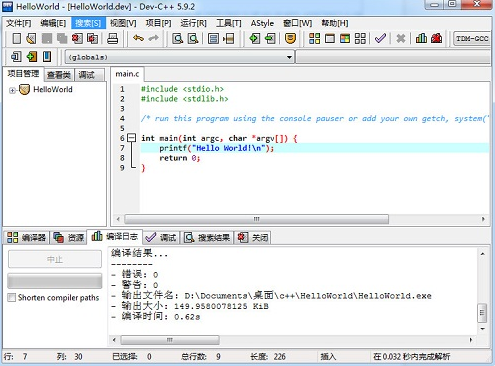Click the compile log horizontal scrollbar thumb
Viewport: 495px width, 366px height.
170,340
